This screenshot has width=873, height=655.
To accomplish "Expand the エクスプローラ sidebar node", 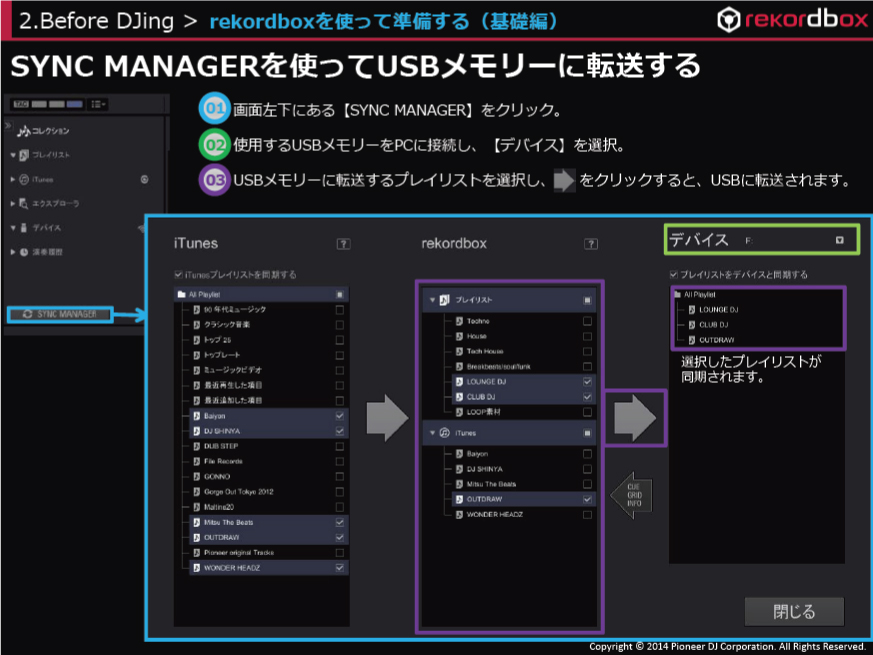I will point(13,203).
